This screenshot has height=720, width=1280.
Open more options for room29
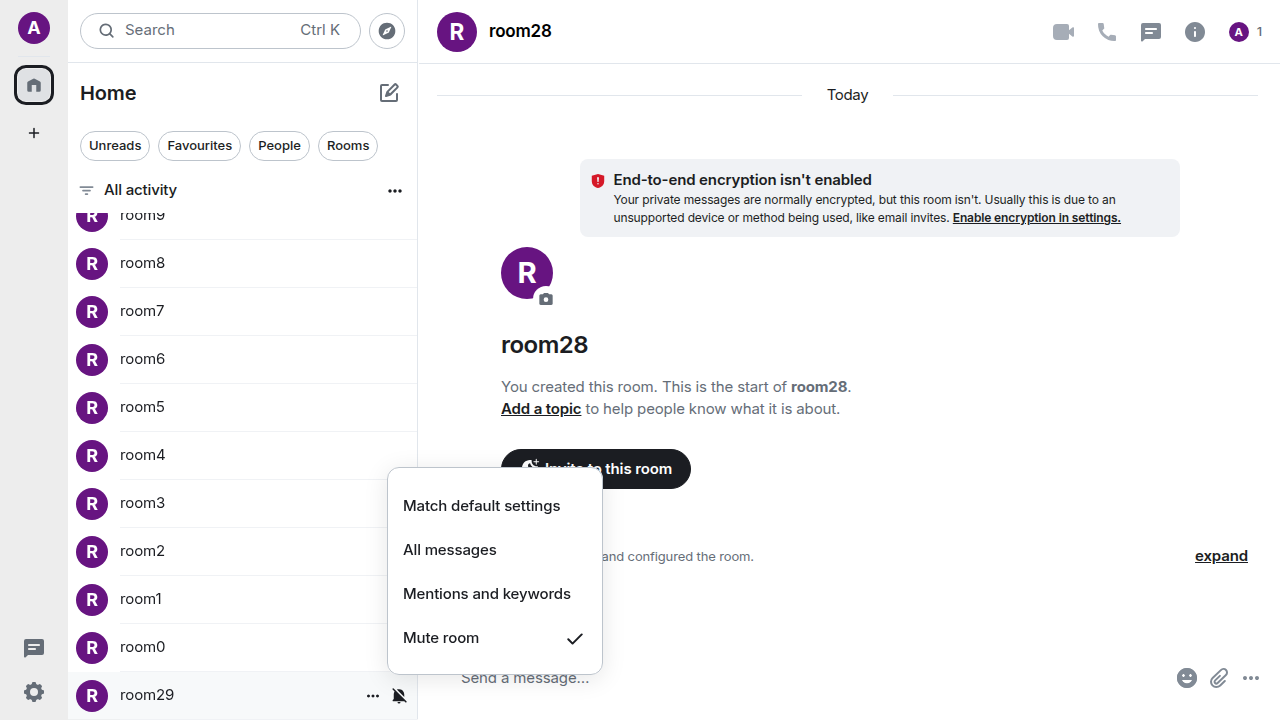pyautogui.click(x=373, y=696)
